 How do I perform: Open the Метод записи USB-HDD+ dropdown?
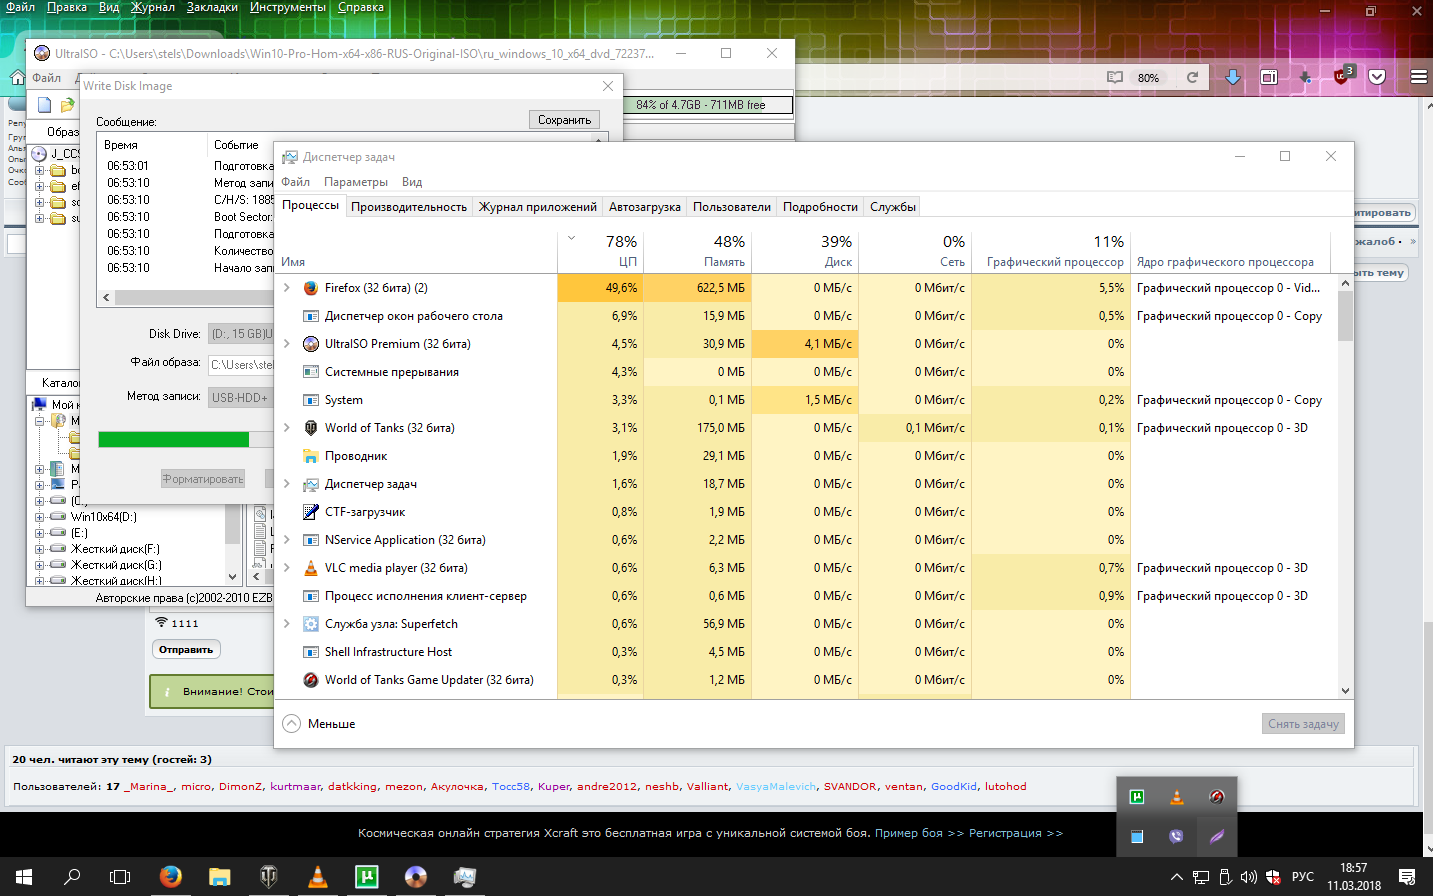point(241,397)
